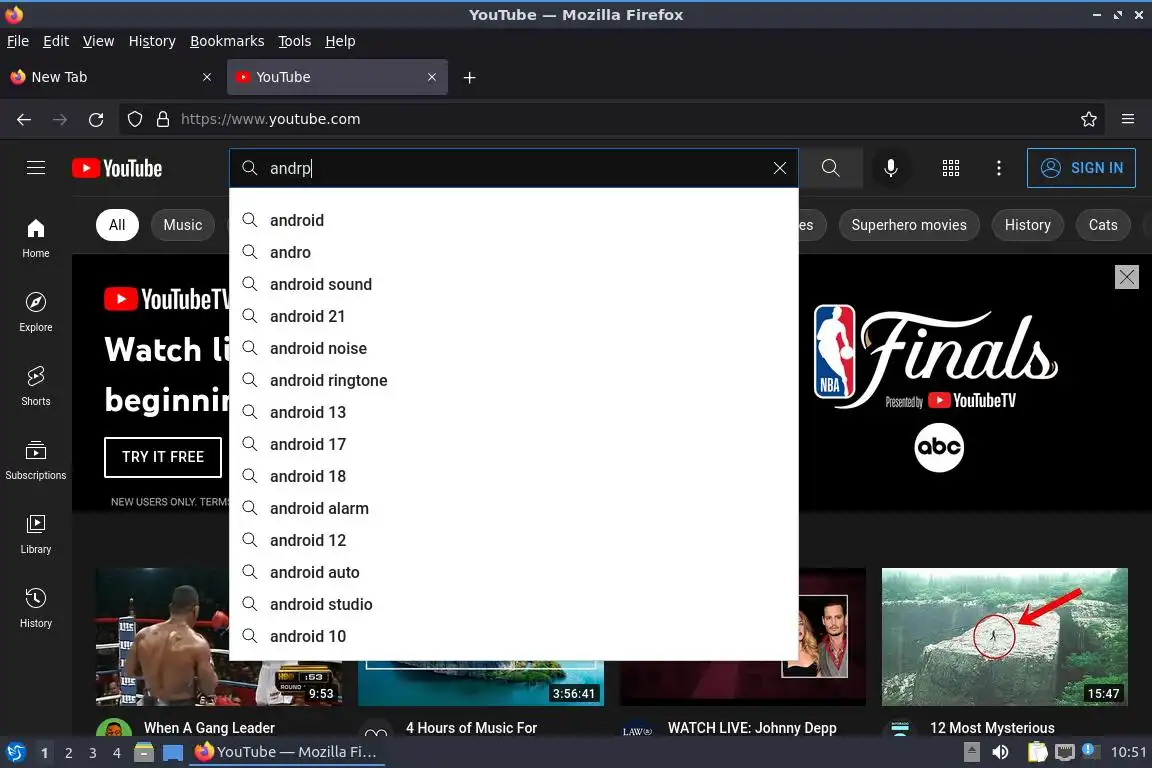The image size is (1152, 768).
Task: Click the TRY IT FREE button
Action: pyautogui.click(x=163, y=457)
